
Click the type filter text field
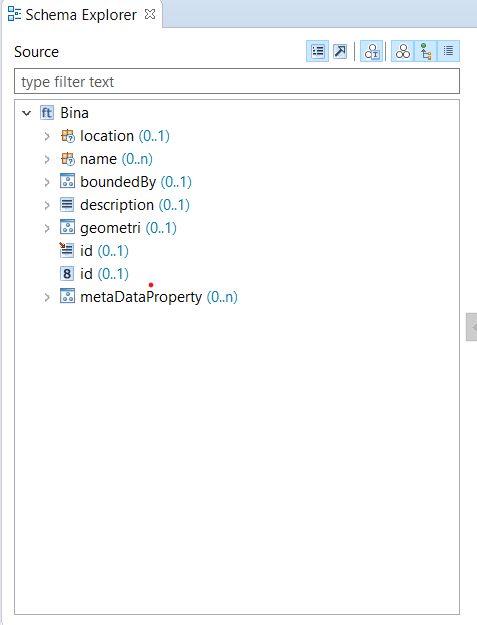point(237,81)
